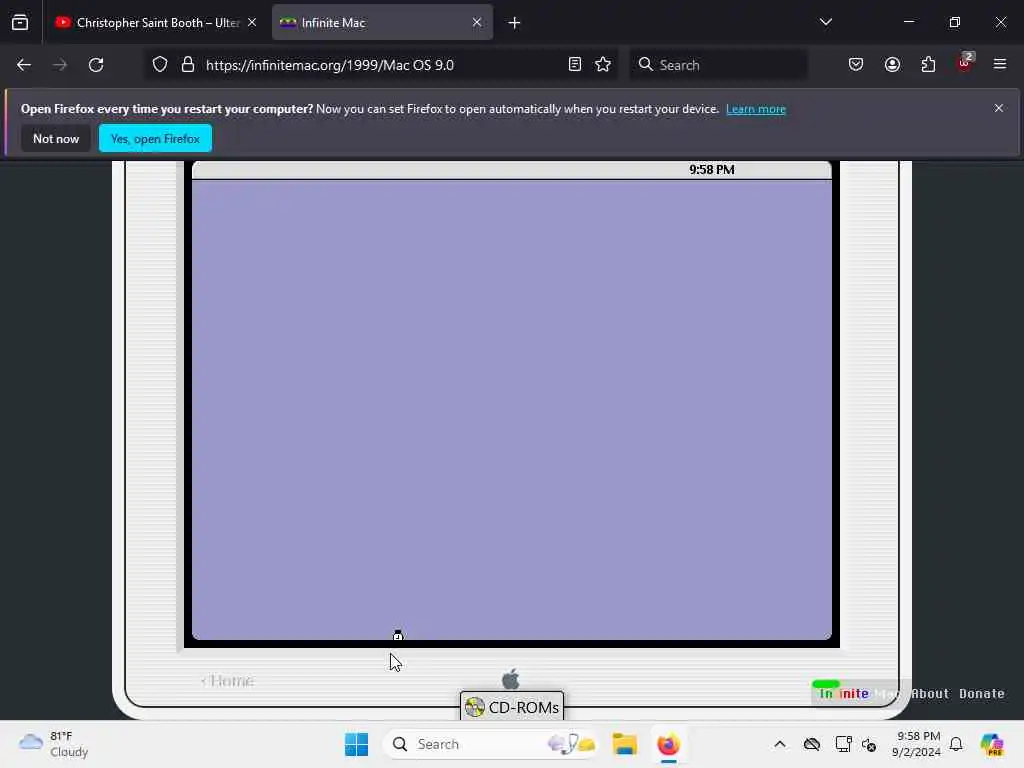This screenshot has height=768, width=1024.
Task: Toggle reader view icon
Action: 575,64
